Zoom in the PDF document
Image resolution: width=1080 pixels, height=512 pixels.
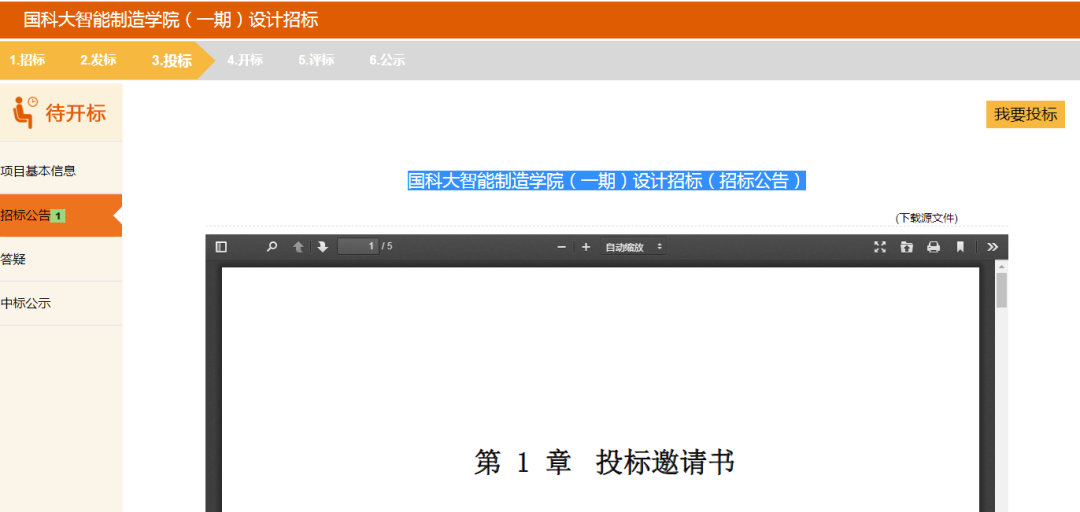coord(586,247)
